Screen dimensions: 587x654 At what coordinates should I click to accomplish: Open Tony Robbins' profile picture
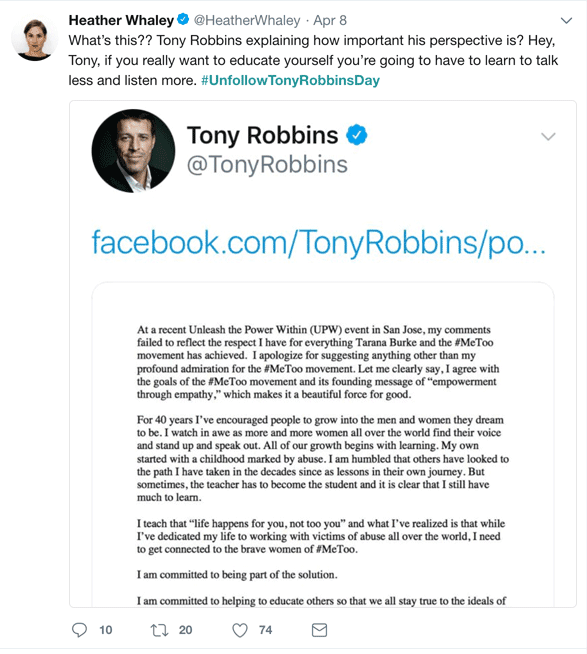(x=134, y=151)
